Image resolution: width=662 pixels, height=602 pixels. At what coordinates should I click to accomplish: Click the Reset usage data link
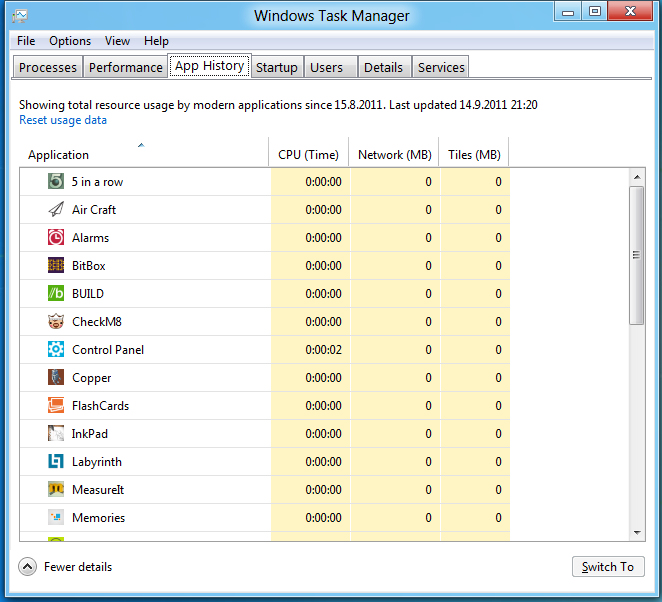click(x=63, y=120)
